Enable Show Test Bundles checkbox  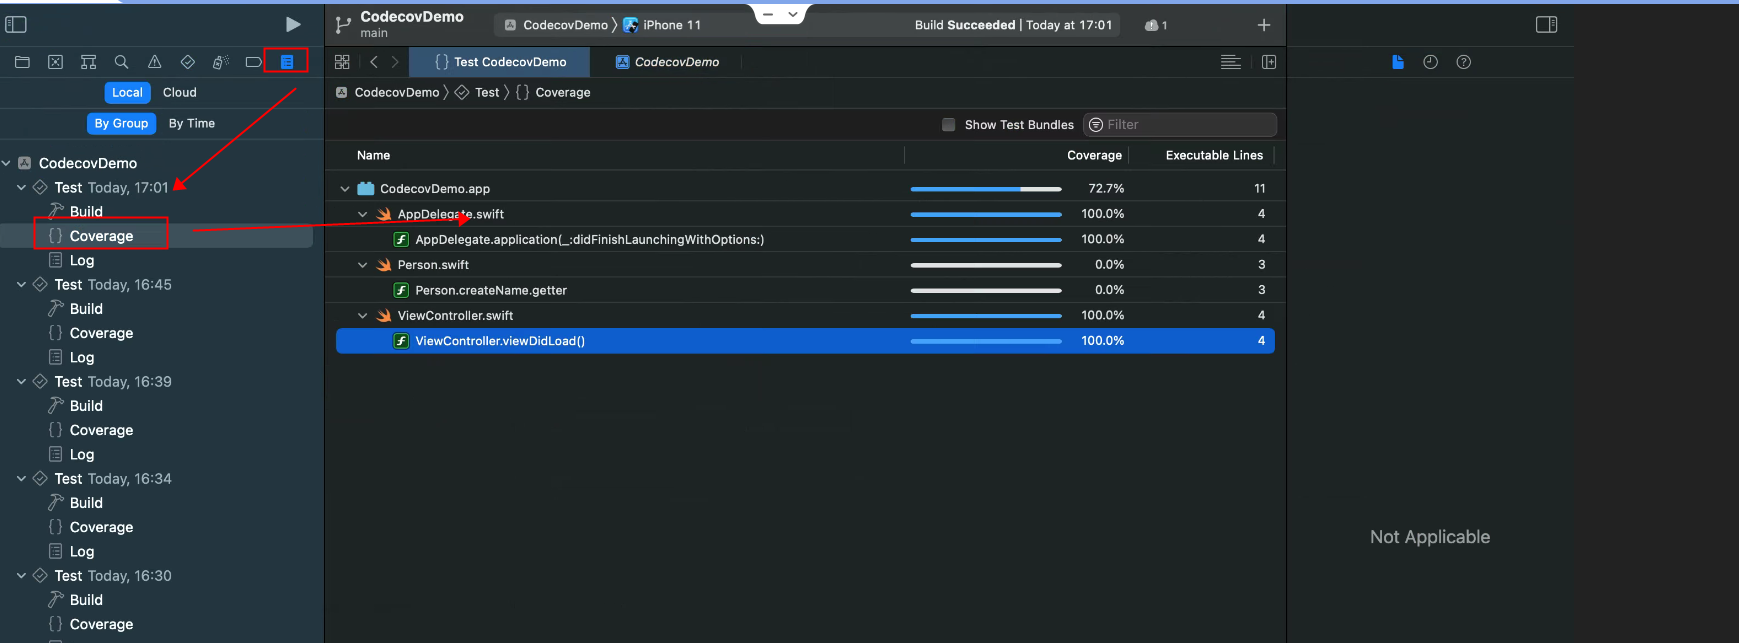948,125
